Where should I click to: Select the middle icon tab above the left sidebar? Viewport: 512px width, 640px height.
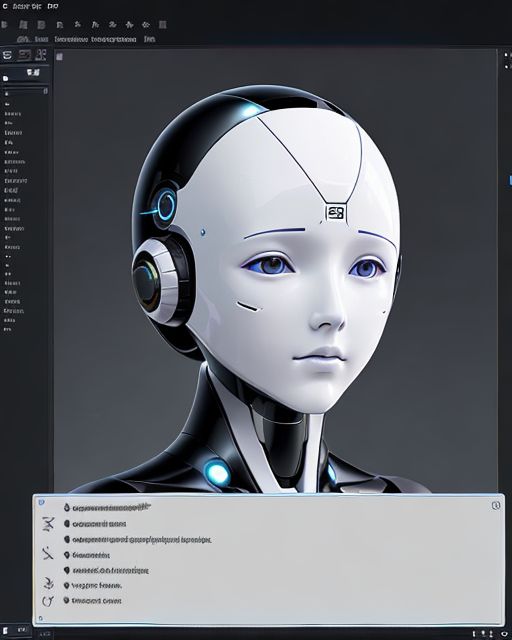(x=24, y=55)
